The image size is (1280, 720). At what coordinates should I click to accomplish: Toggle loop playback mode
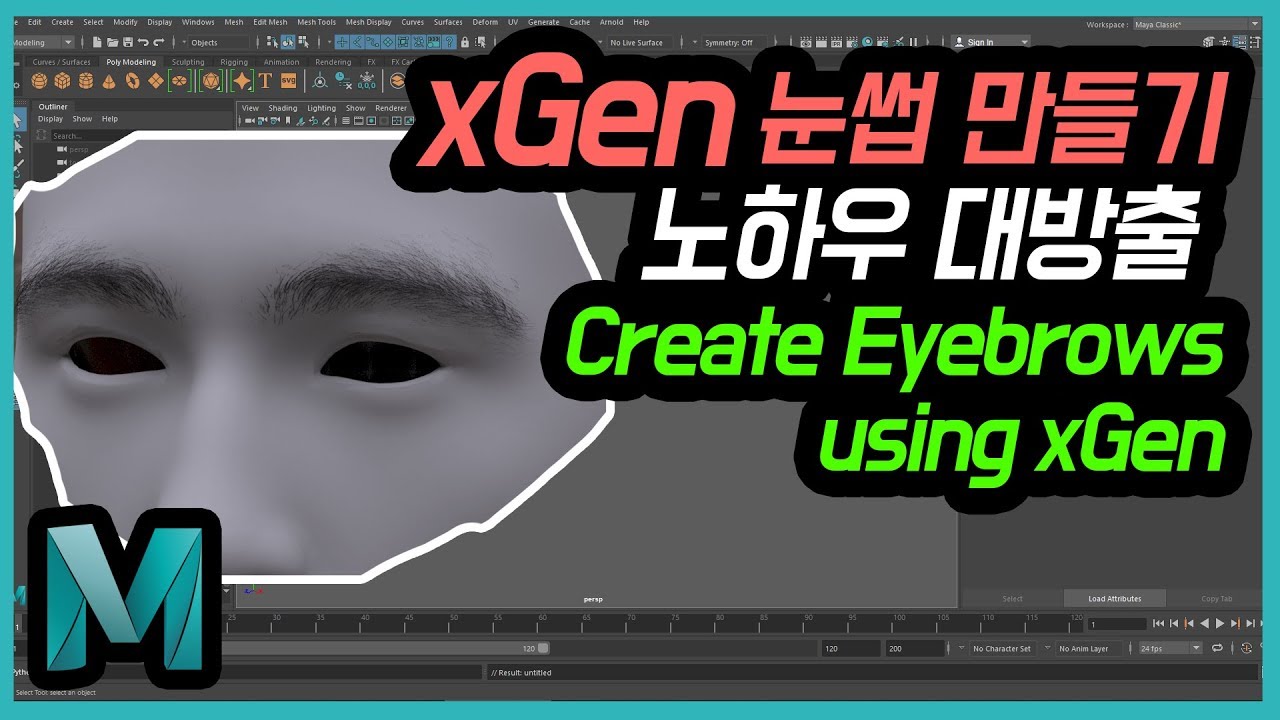[x=1217, y=648]
